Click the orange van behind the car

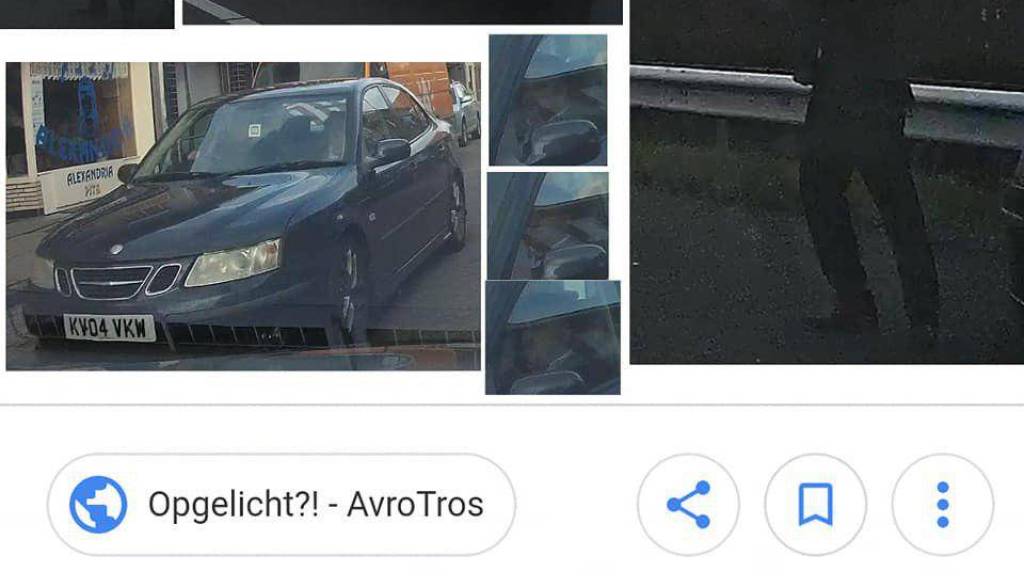[x=418, y=85]
